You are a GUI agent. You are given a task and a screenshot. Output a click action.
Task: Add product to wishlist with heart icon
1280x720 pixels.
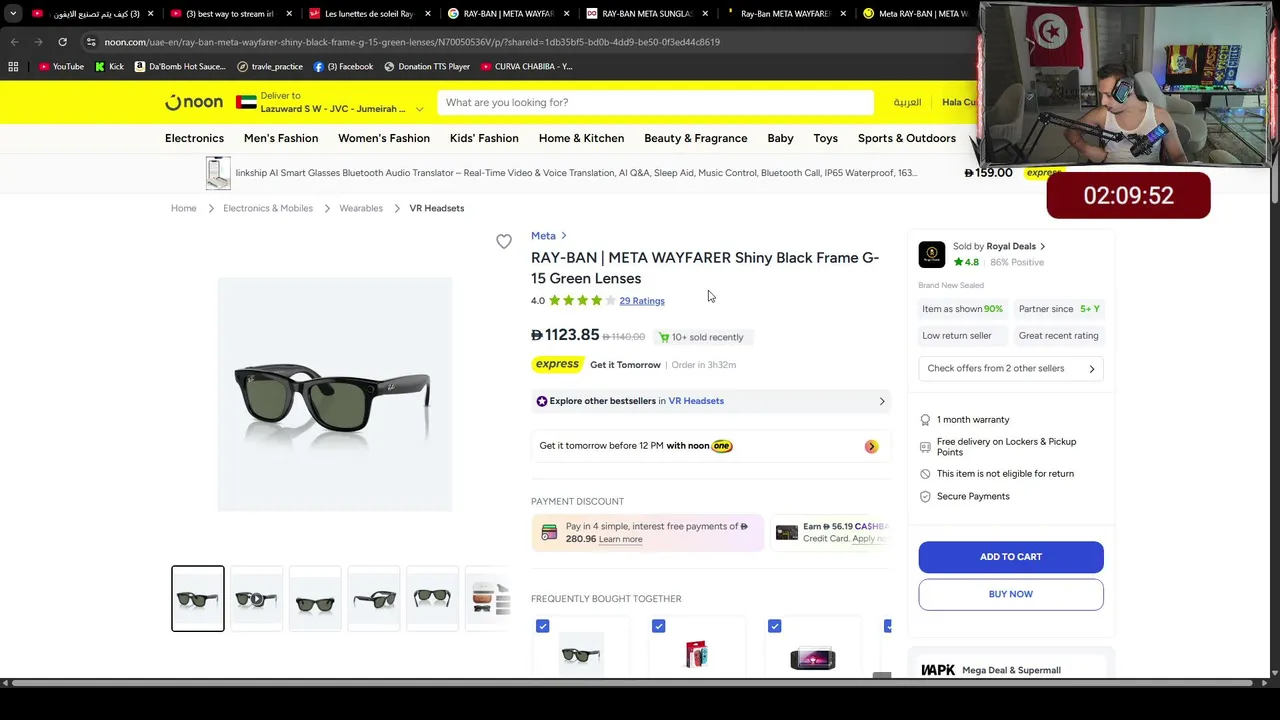tap(504, 241)
